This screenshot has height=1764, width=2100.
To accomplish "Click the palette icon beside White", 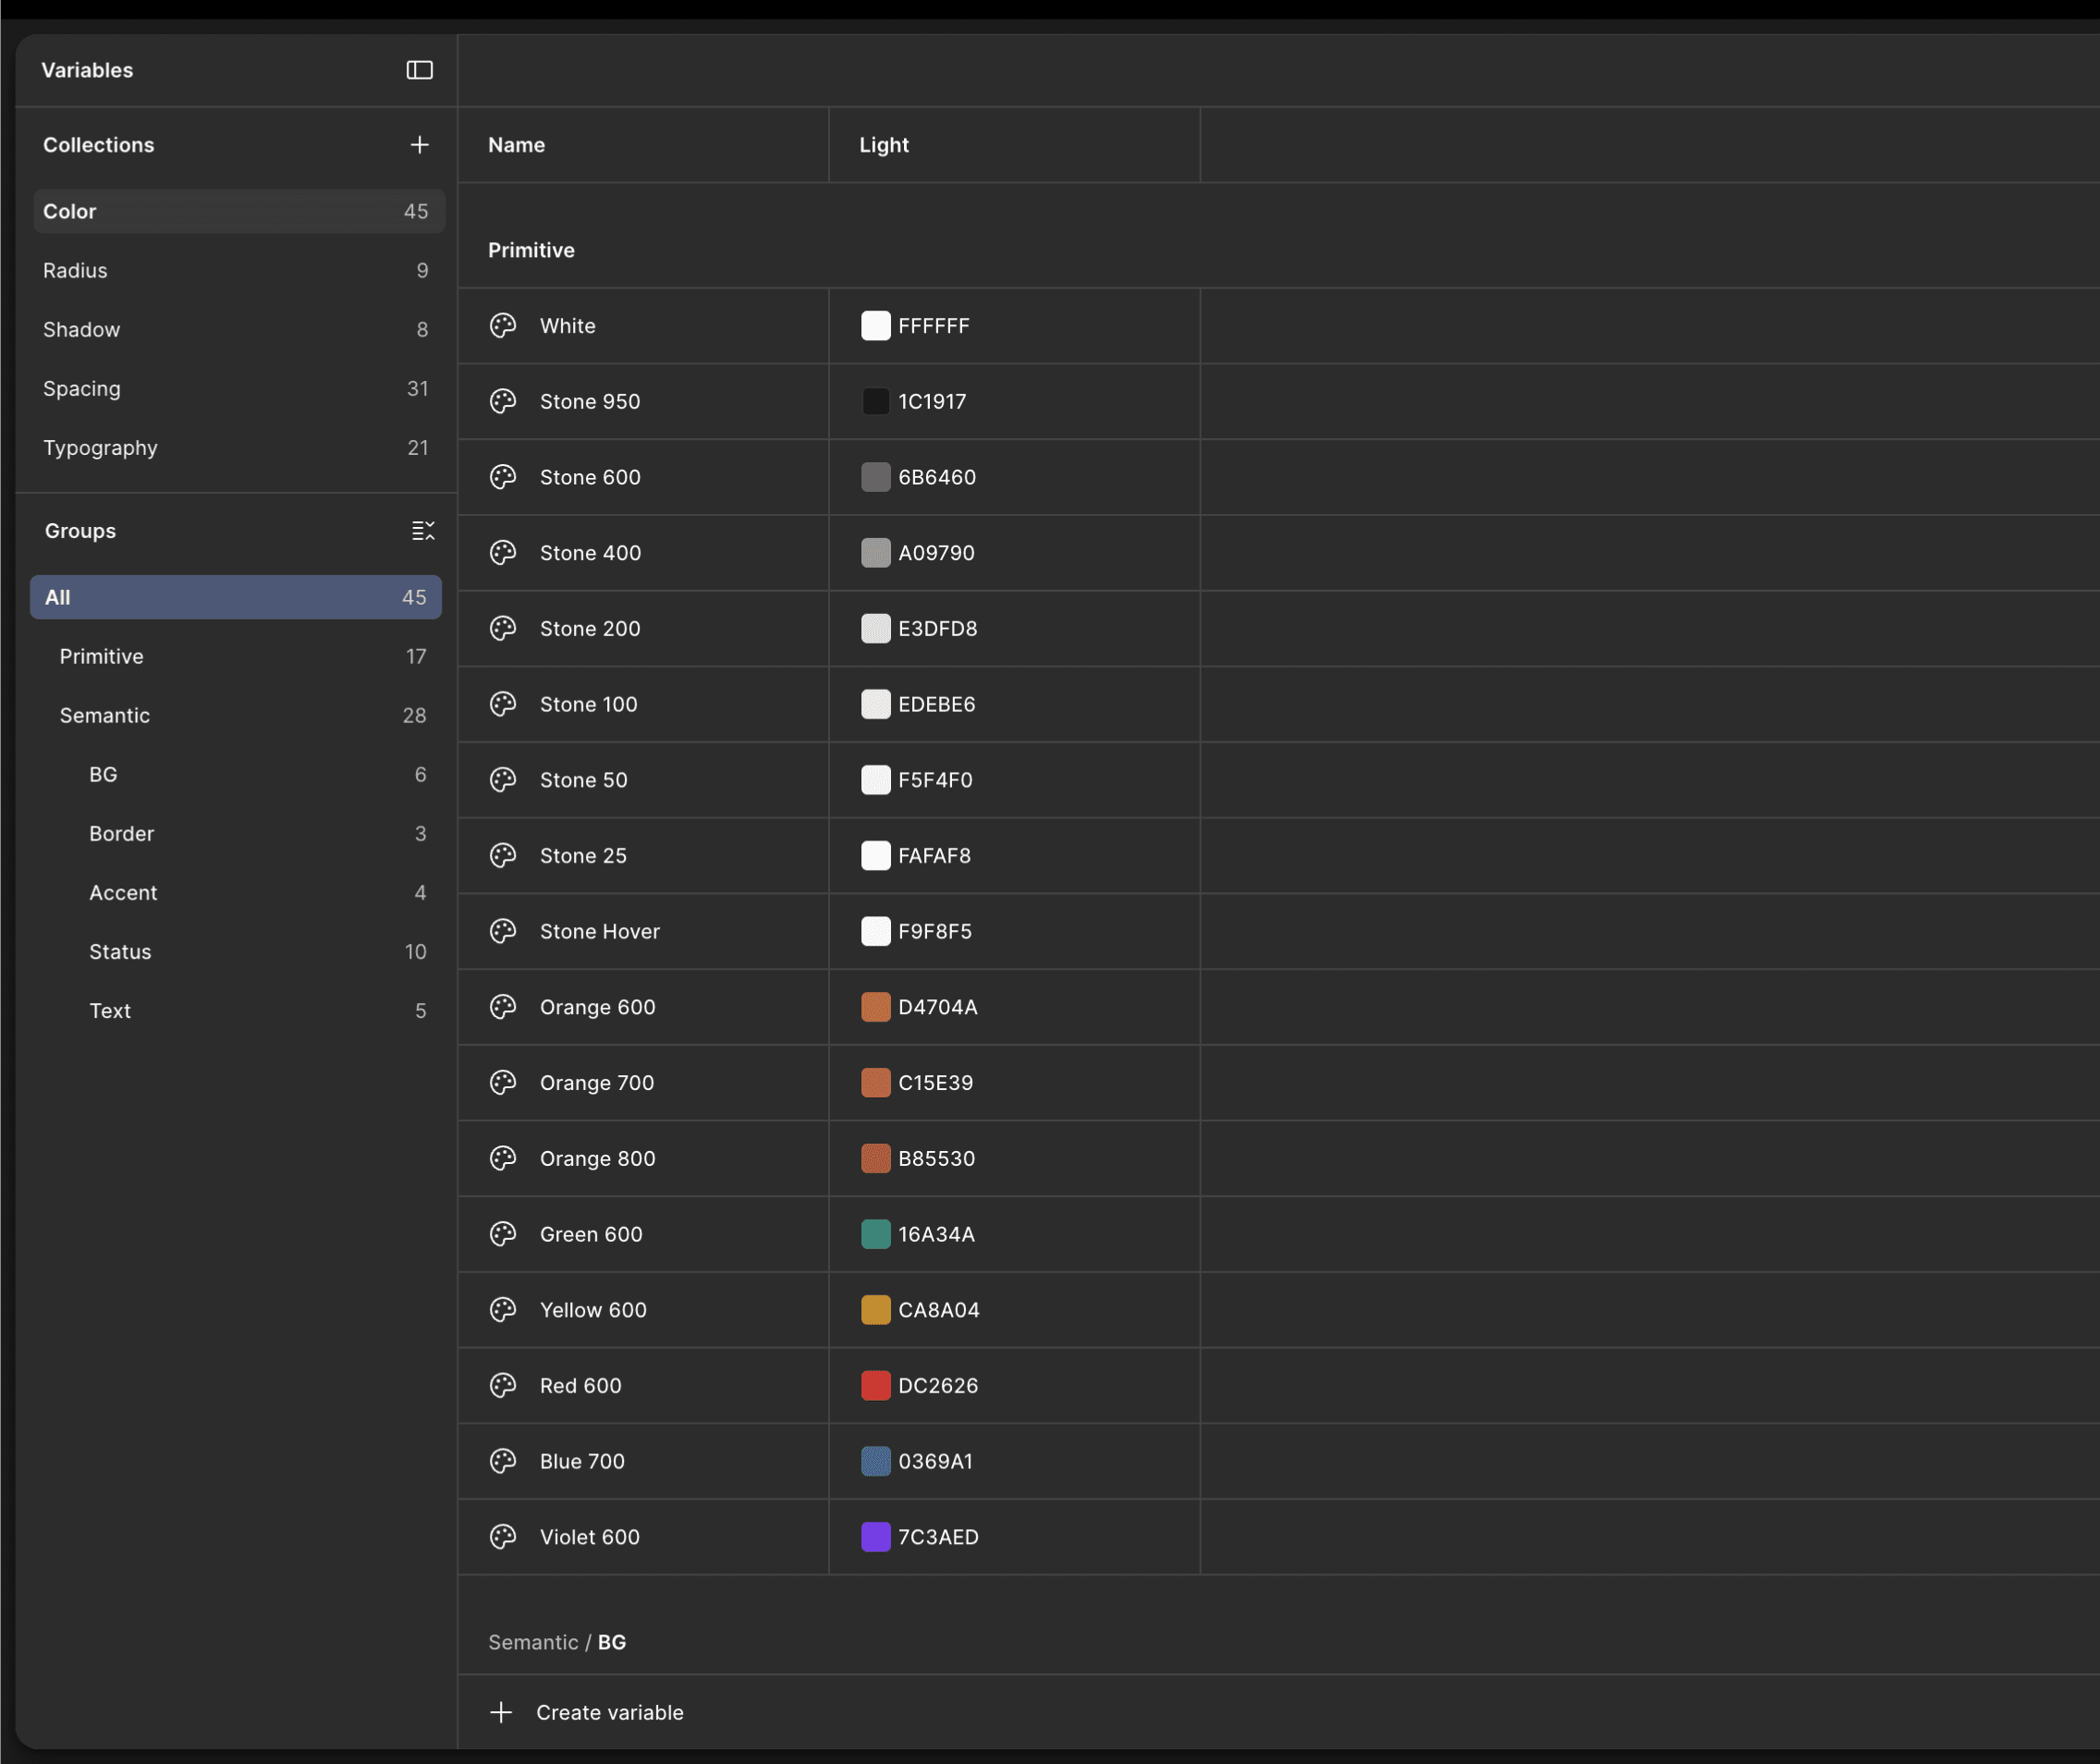I will click(x=503, y=326).
